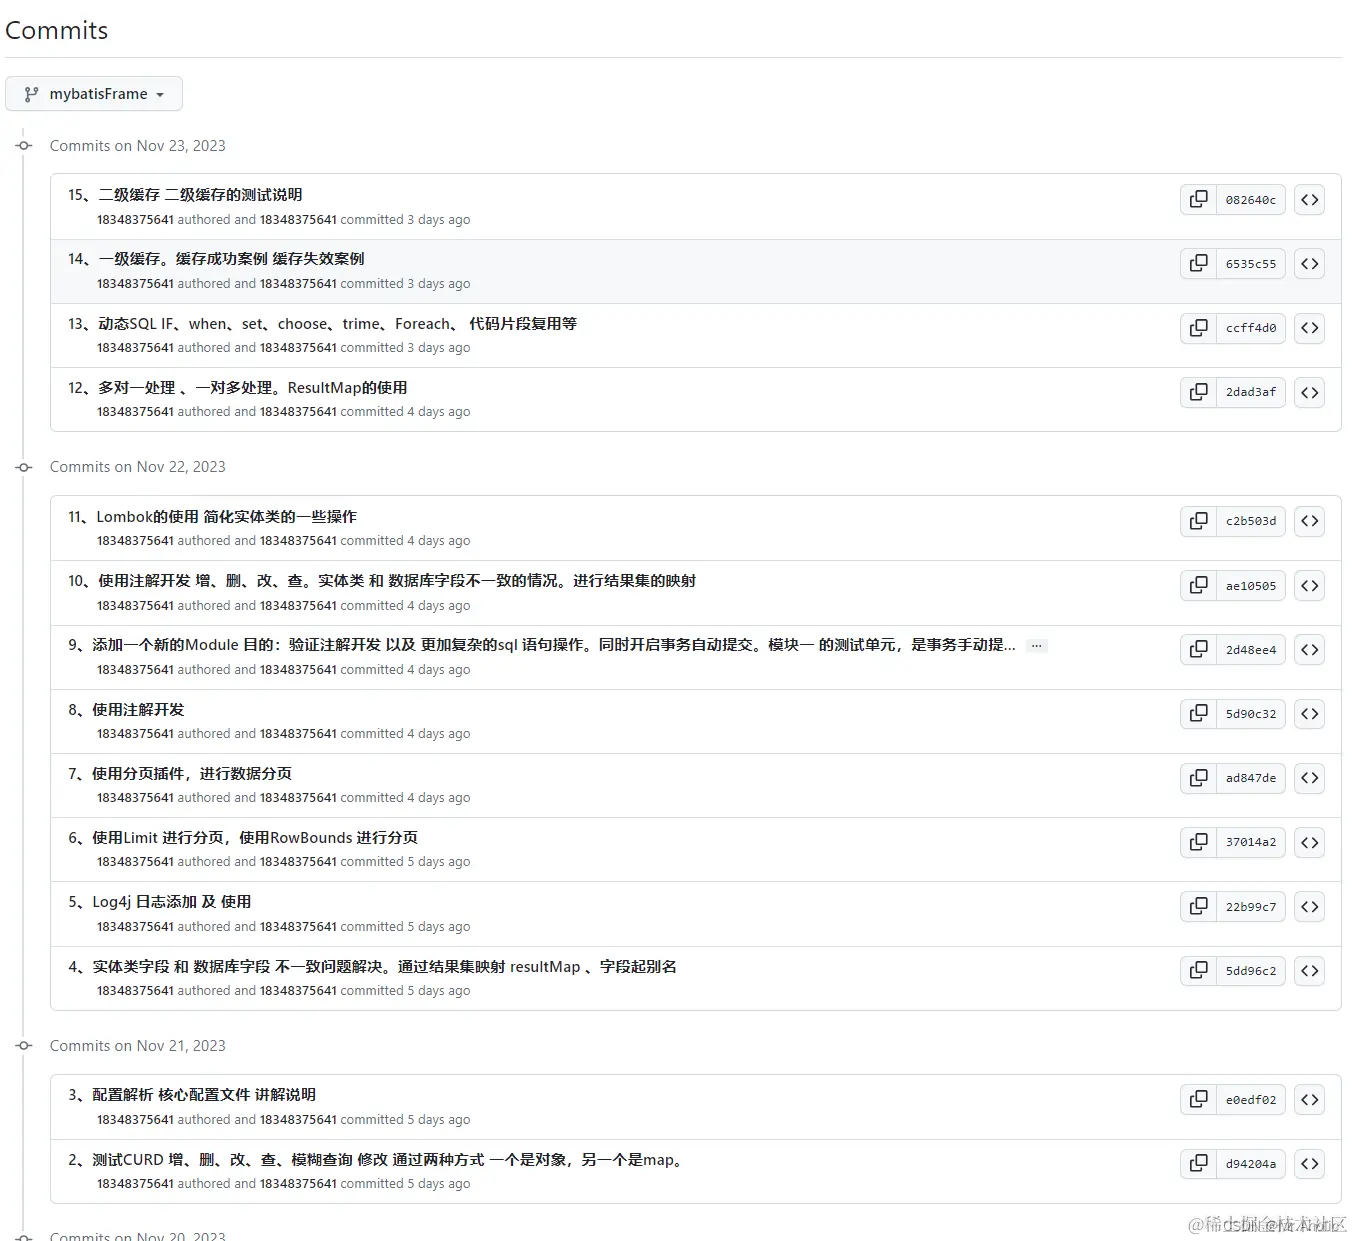The height and width of the screenshot is (1241, 1354).
Task: Browse repository at commit 22b99c7
Action: point(1309,906)
